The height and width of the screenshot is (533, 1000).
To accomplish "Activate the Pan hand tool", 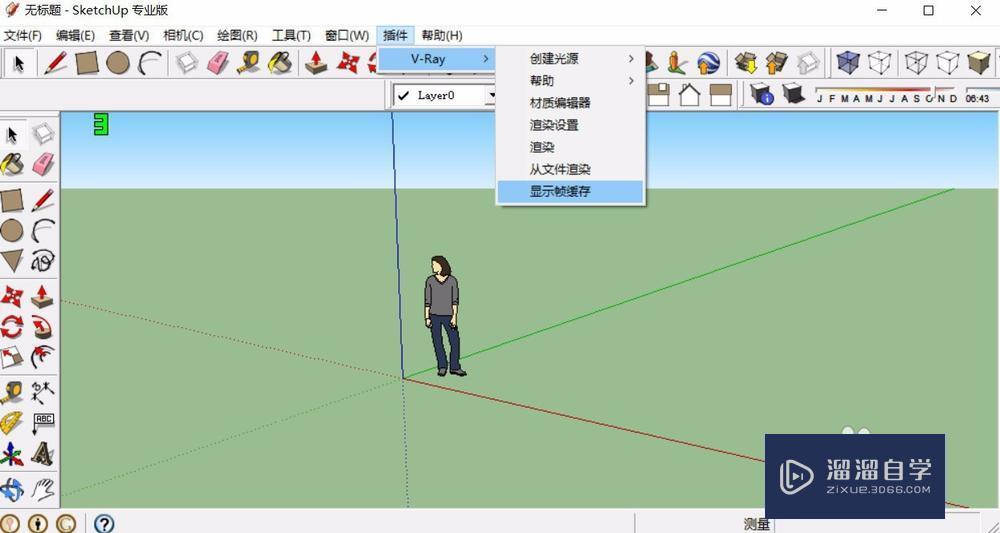I will (x=43, y=490).
